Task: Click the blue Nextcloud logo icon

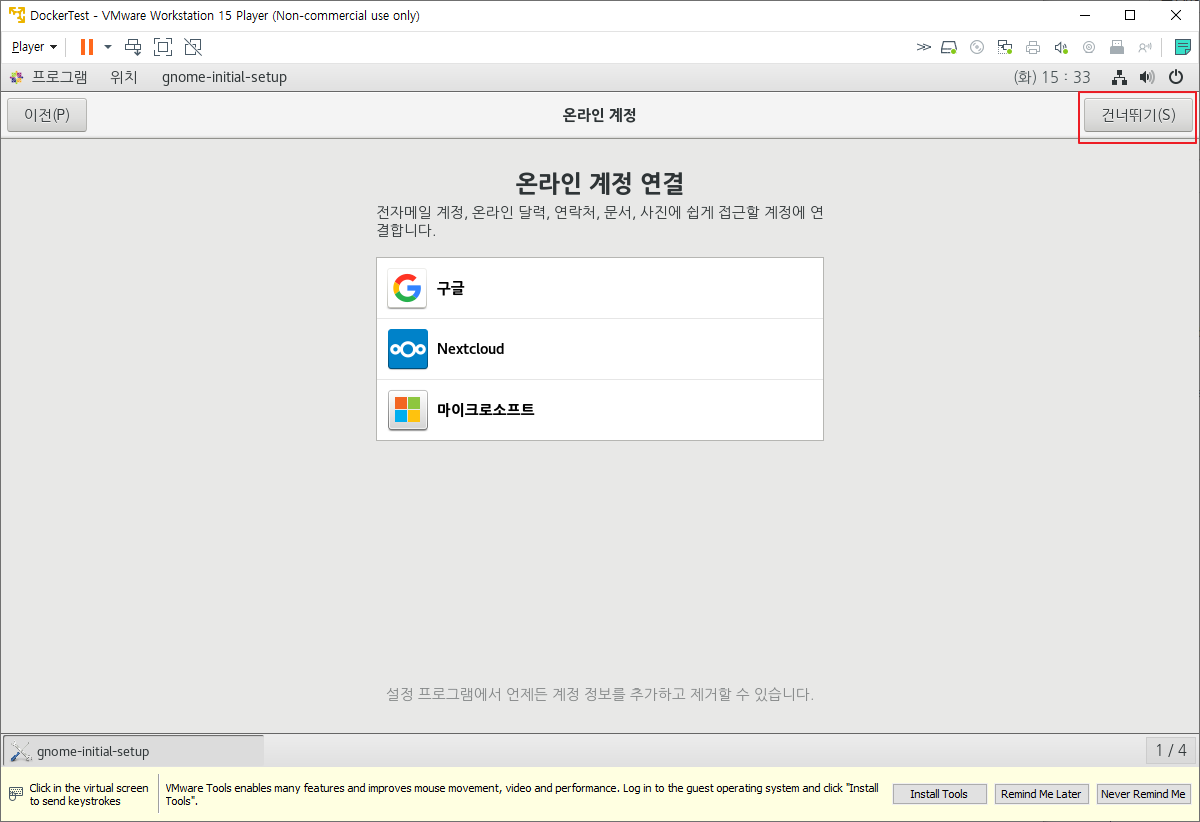Action: point(407,349)
